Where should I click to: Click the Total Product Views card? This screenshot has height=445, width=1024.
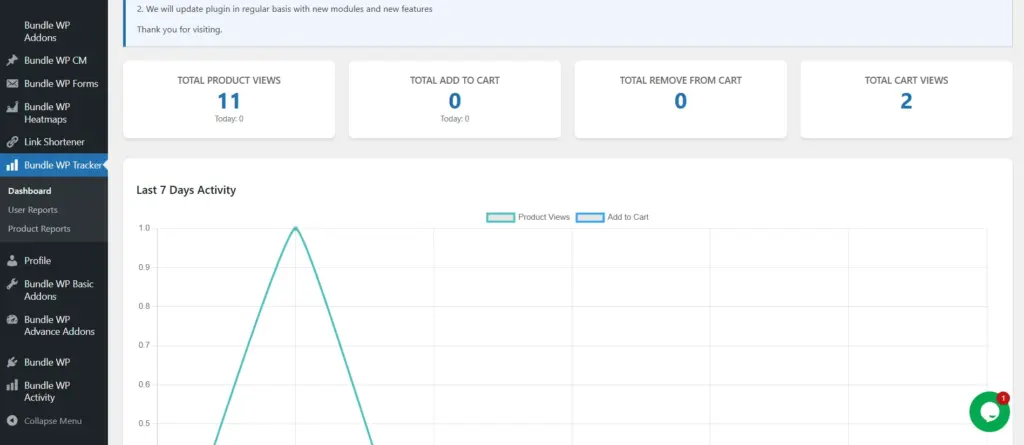pyautogui.click(x=229, y=99)
